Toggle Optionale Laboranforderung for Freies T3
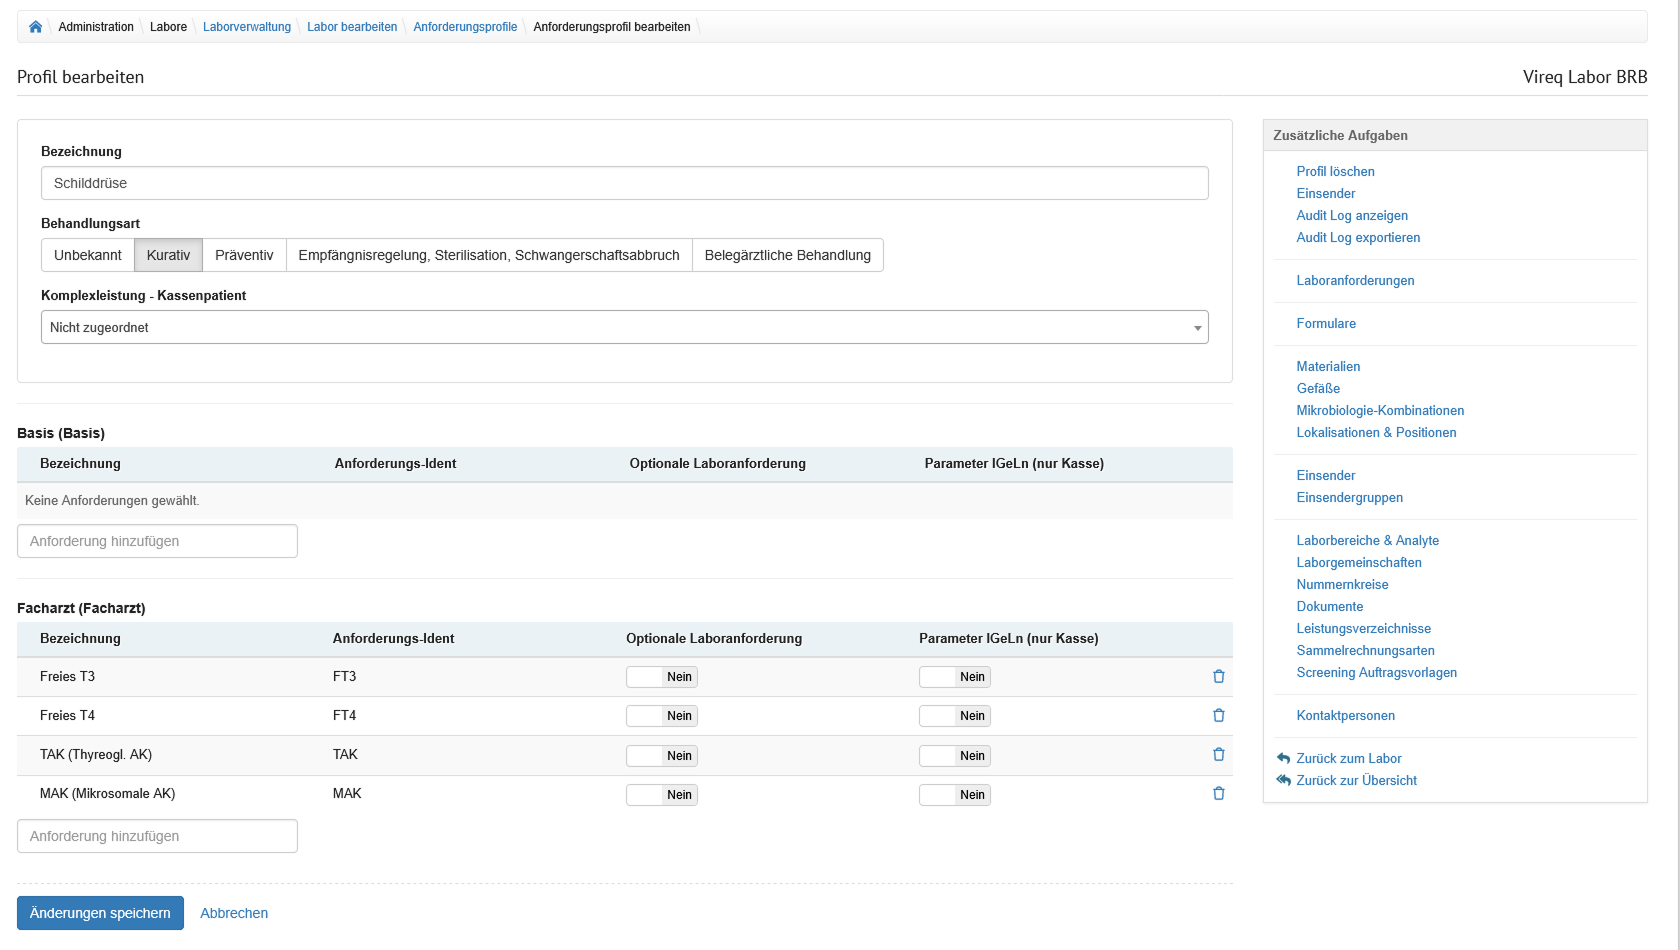 point(661,677)
